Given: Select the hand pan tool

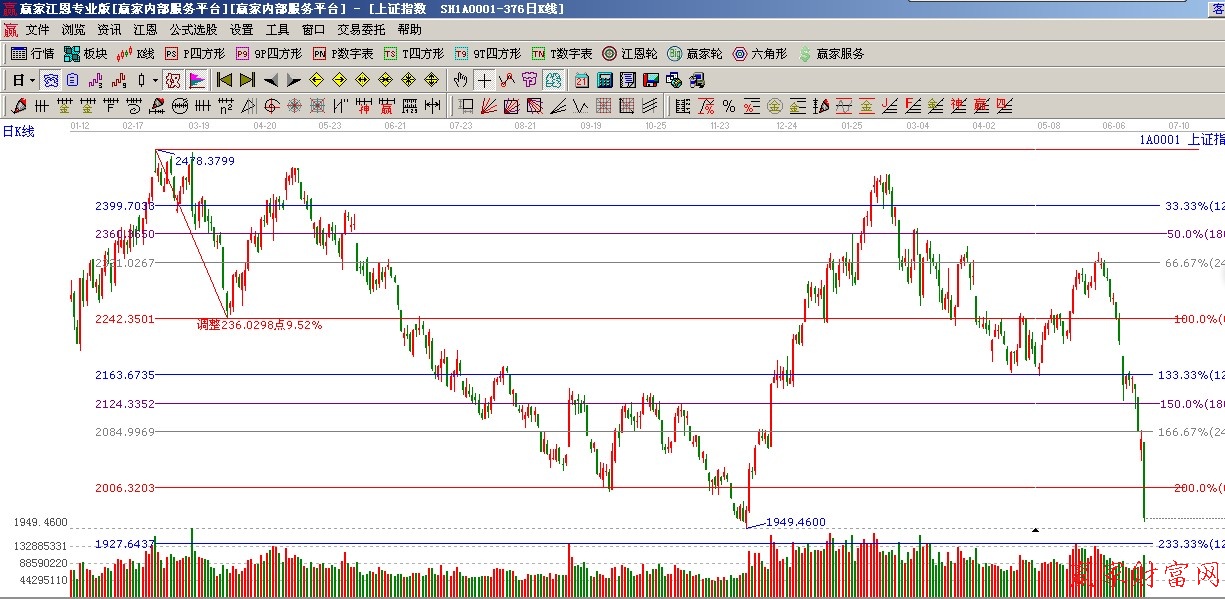Looking at the screenshot, I should click(460, 80).
